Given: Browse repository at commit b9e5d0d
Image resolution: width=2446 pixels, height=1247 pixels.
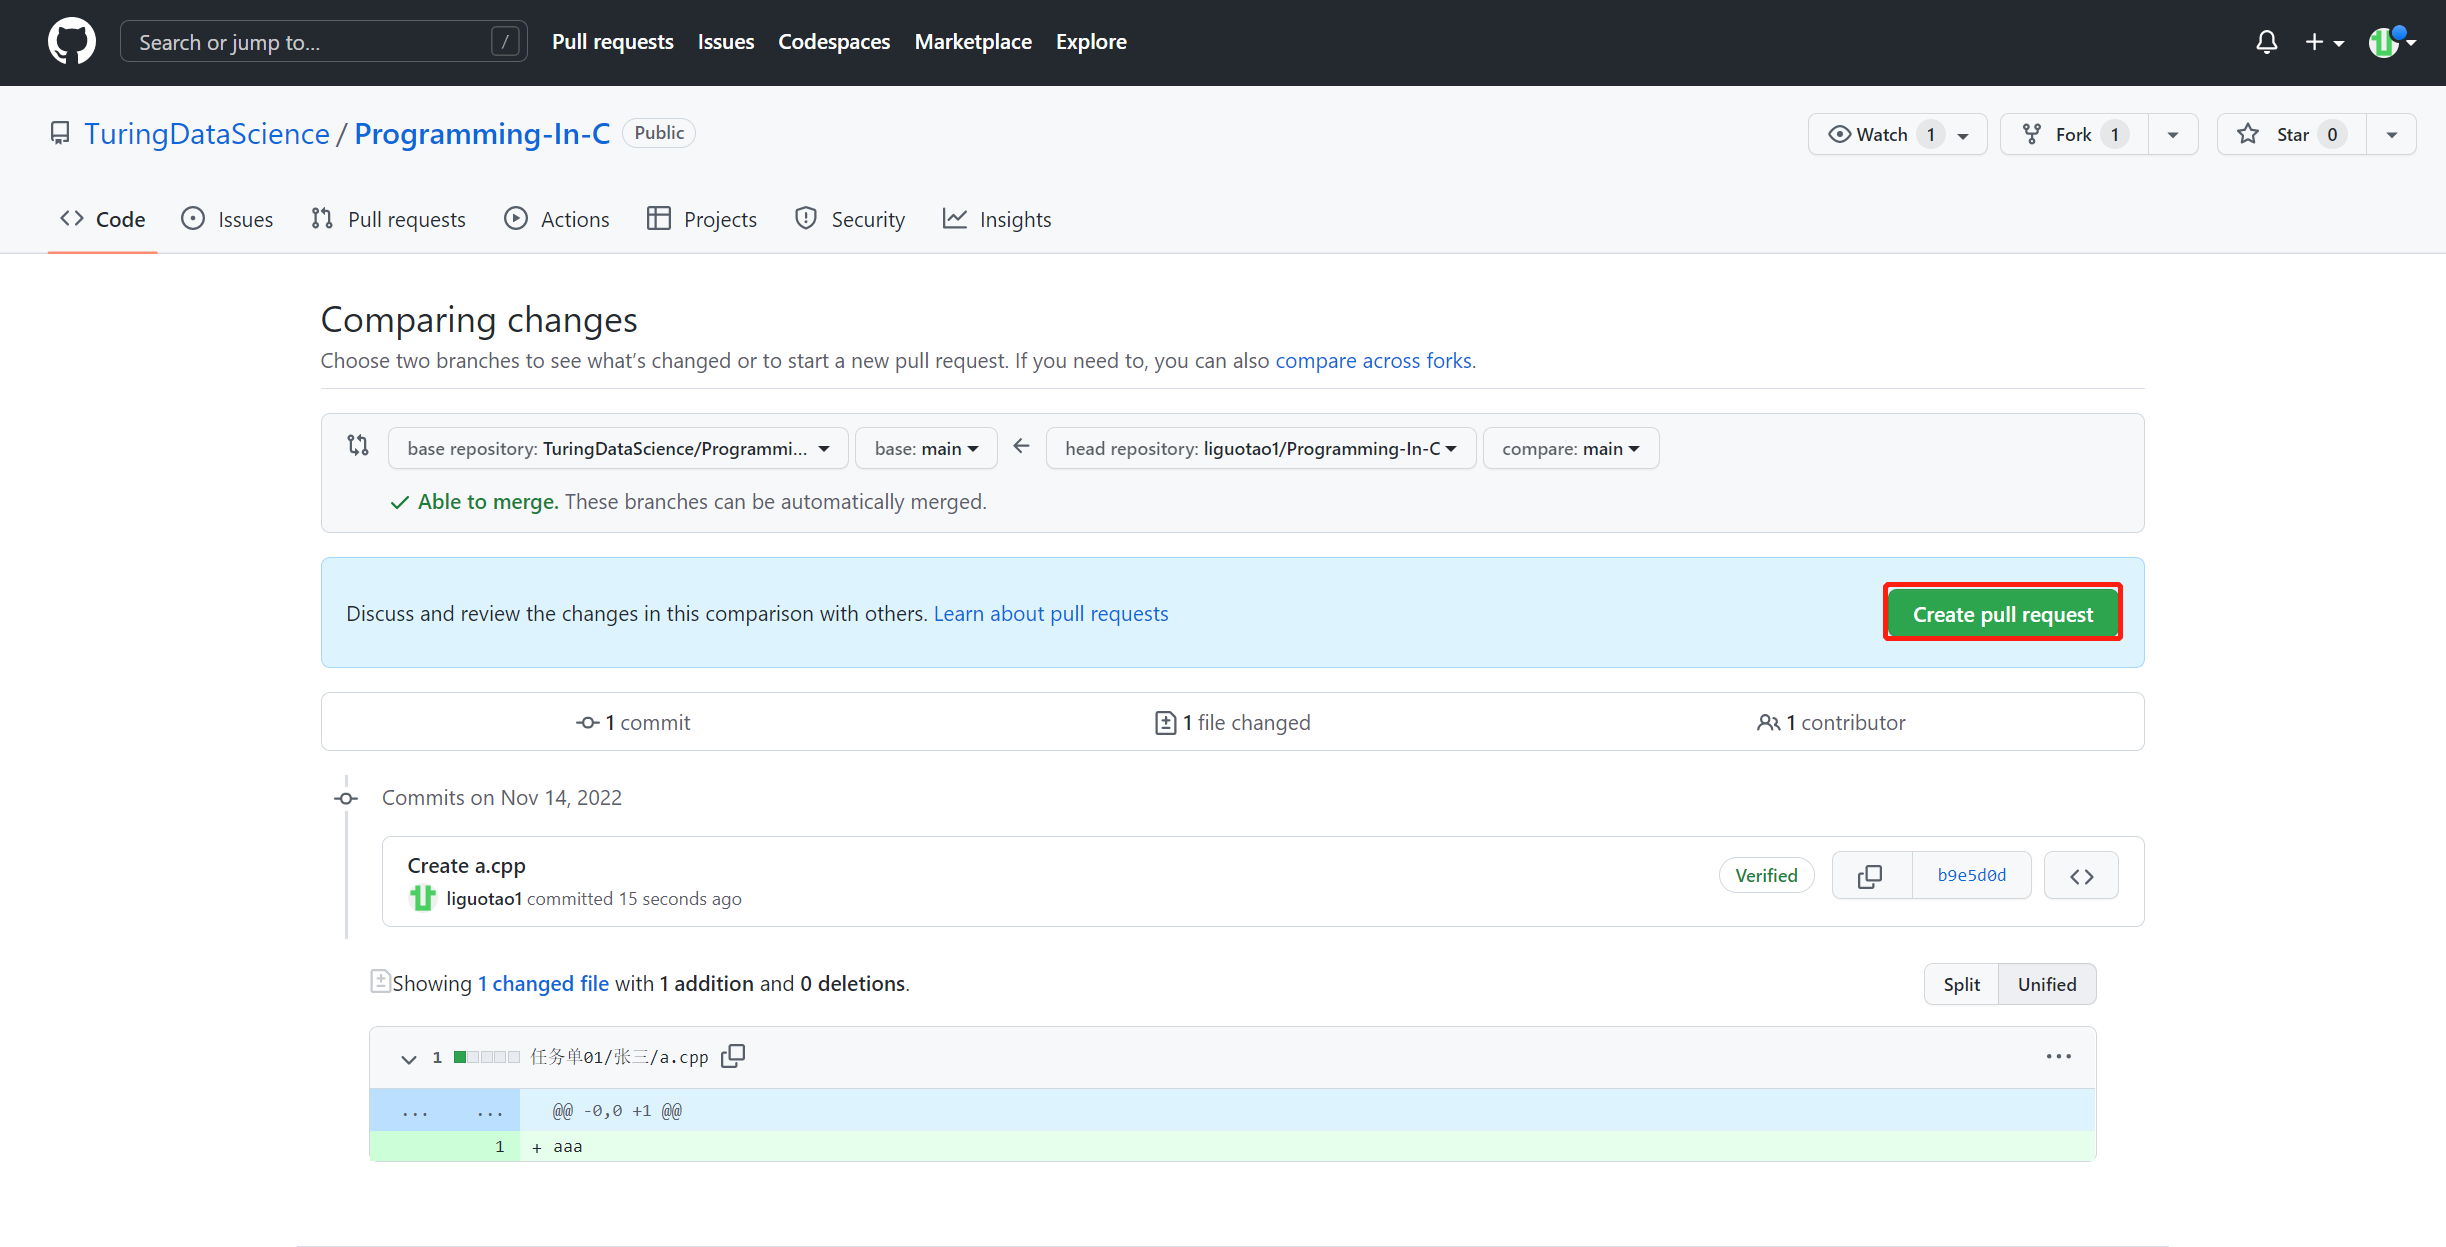Looking at the screenshot, I should tap(2081, 875).
